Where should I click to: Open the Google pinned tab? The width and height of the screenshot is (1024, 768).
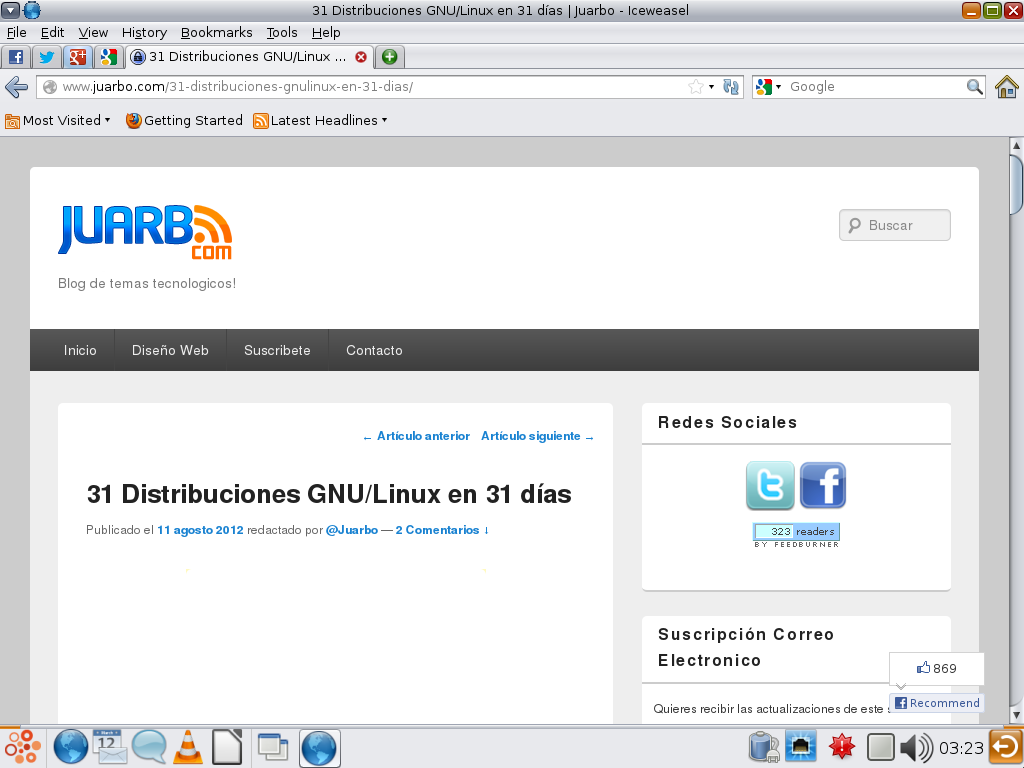(109, 57)
